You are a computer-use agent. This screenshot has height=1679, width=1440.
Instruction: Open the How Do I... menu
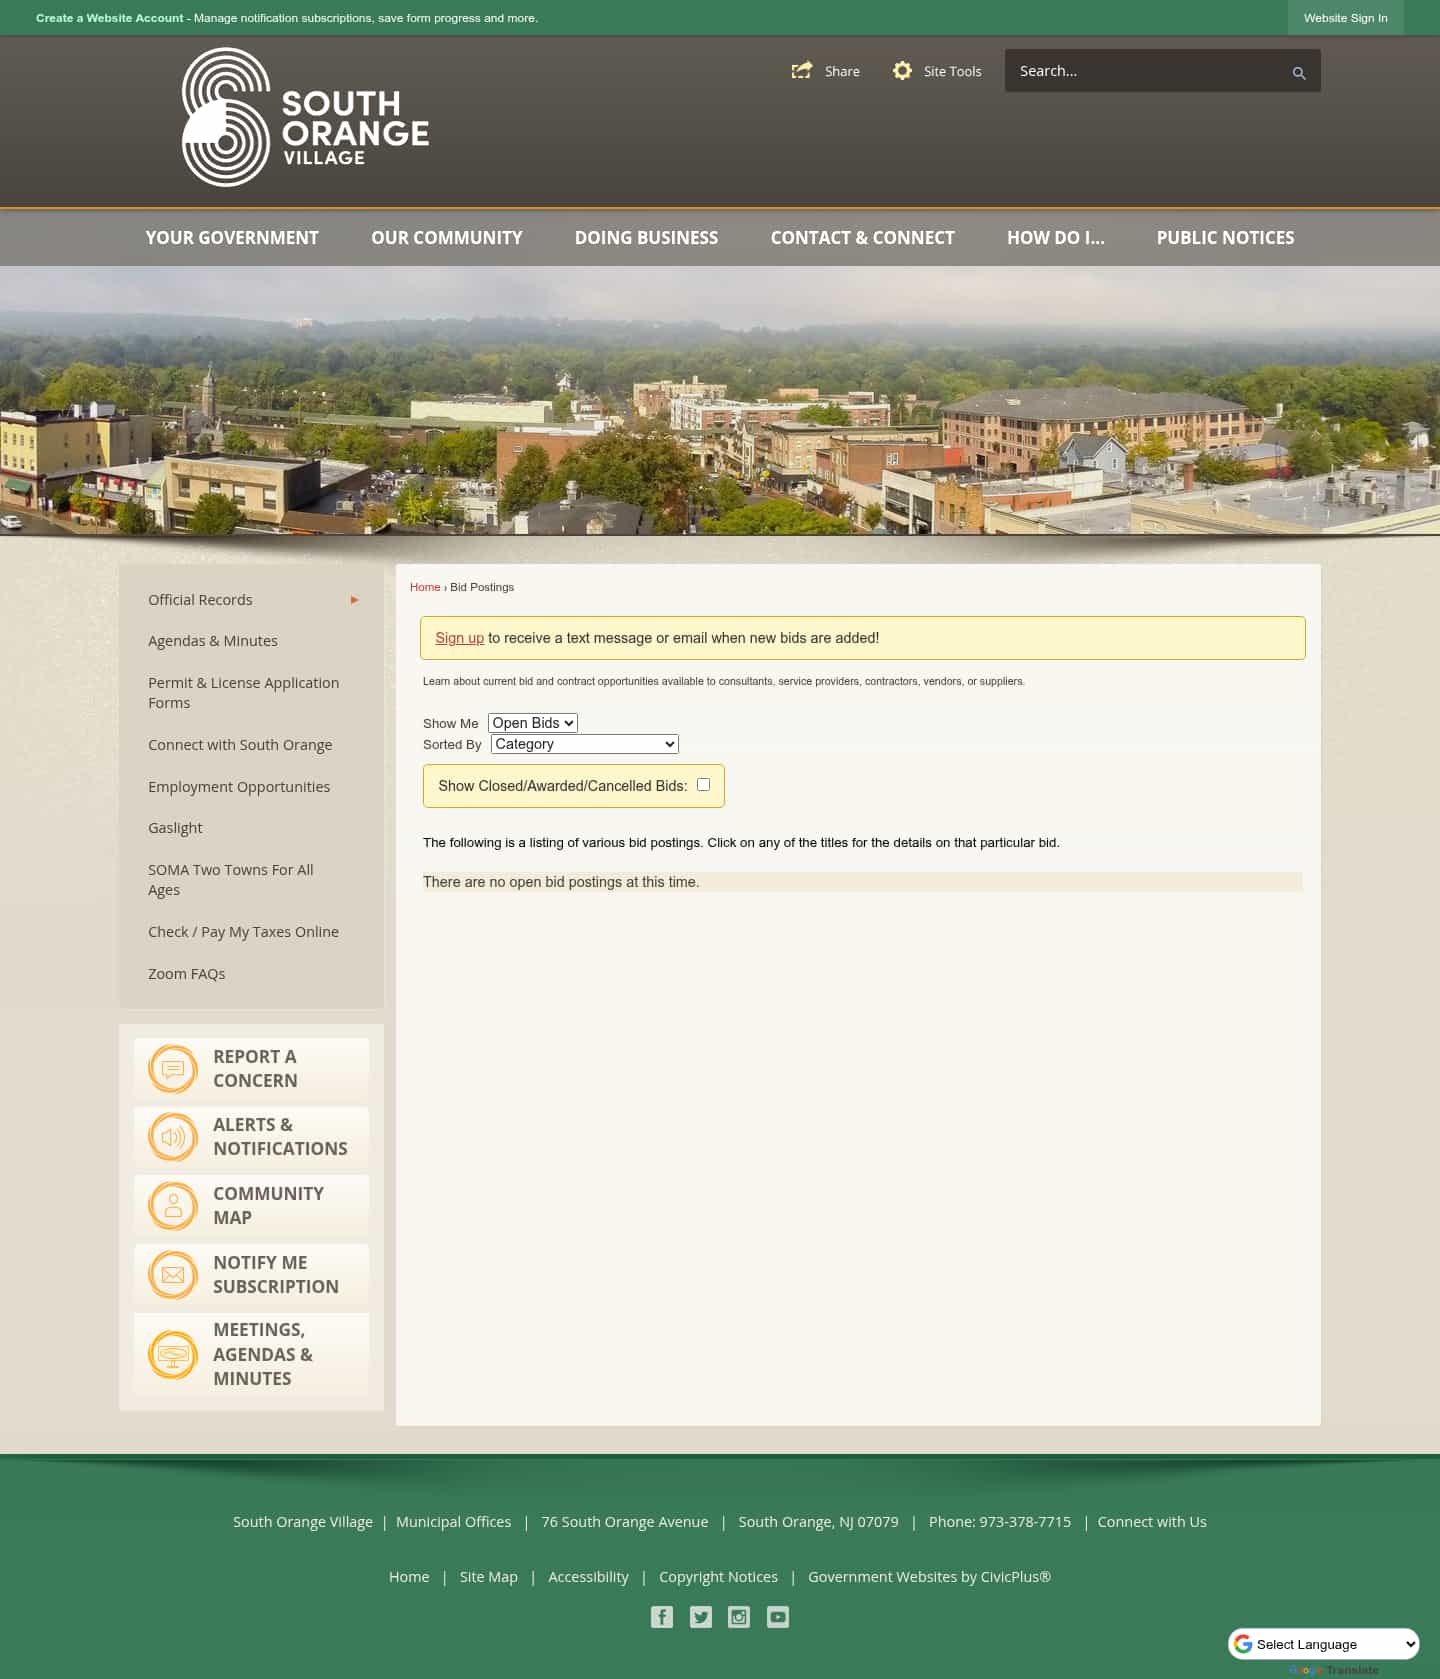point(1056,238)
